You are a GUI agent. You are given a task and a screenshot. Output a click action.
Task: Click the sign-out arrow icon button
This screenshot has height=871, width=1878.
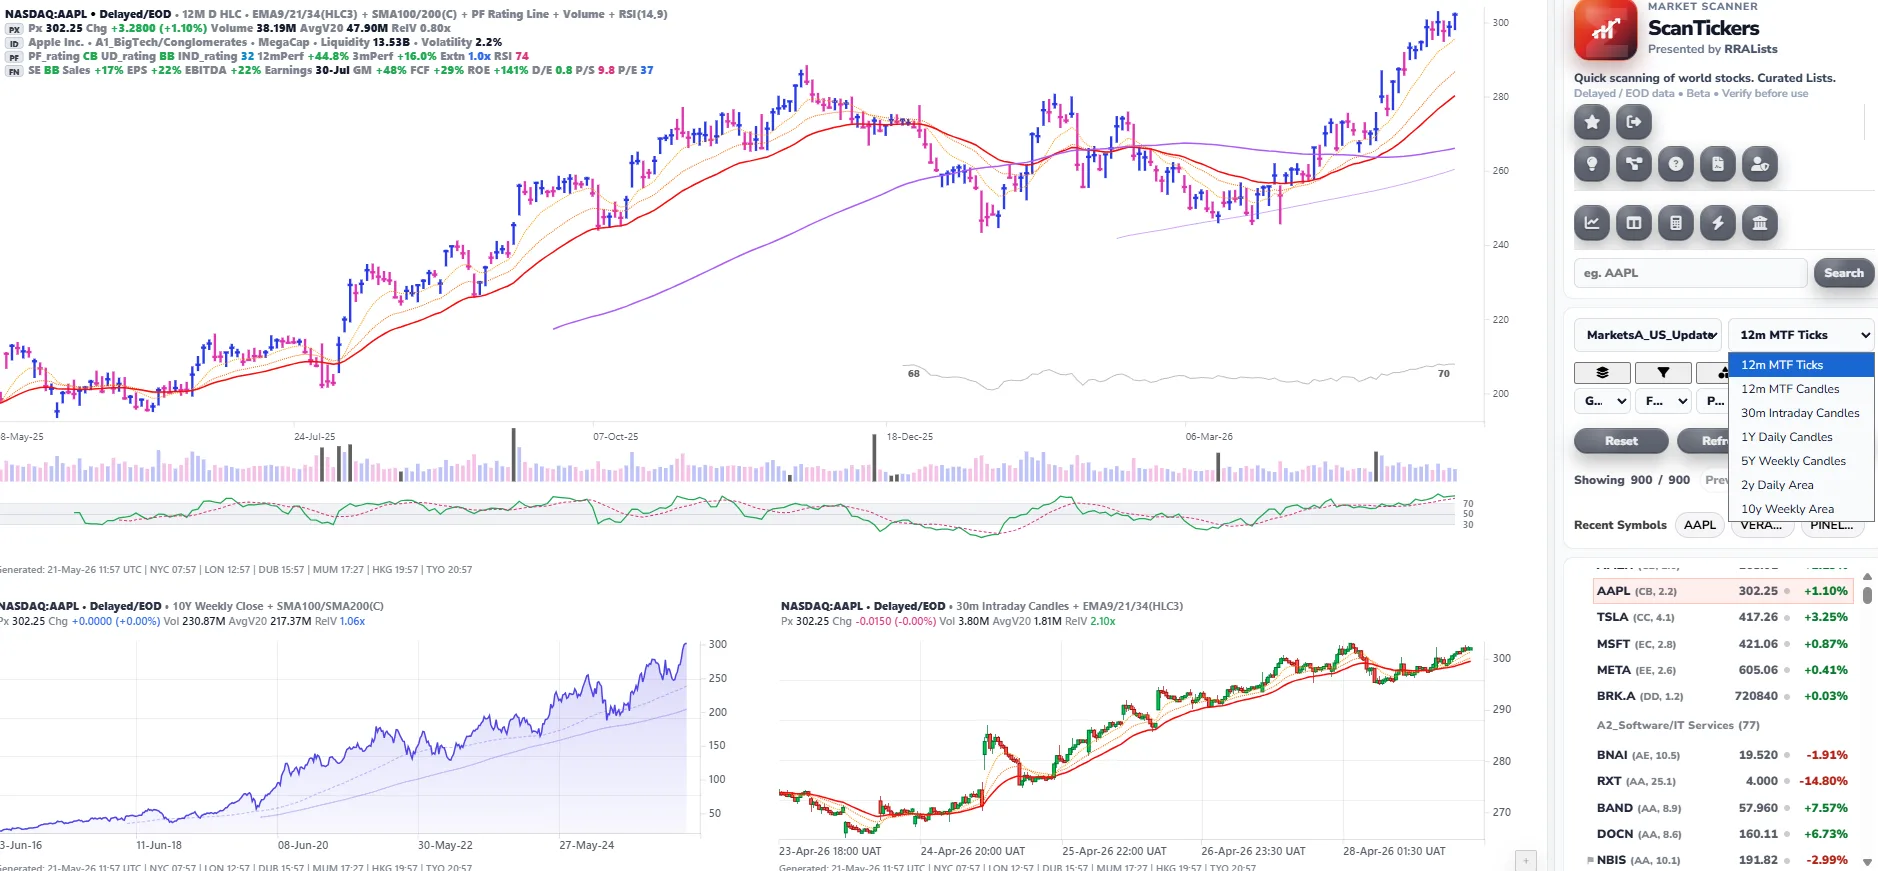1634,122
